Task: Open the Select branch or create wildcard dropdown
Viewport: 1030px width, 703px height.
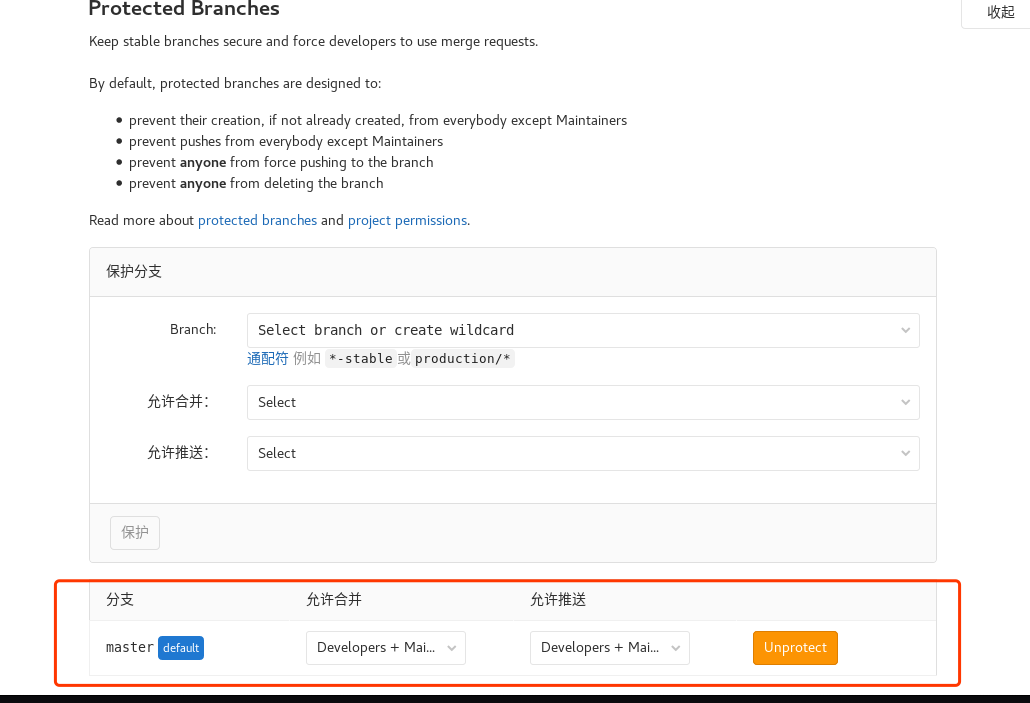Action: [583, 330]
